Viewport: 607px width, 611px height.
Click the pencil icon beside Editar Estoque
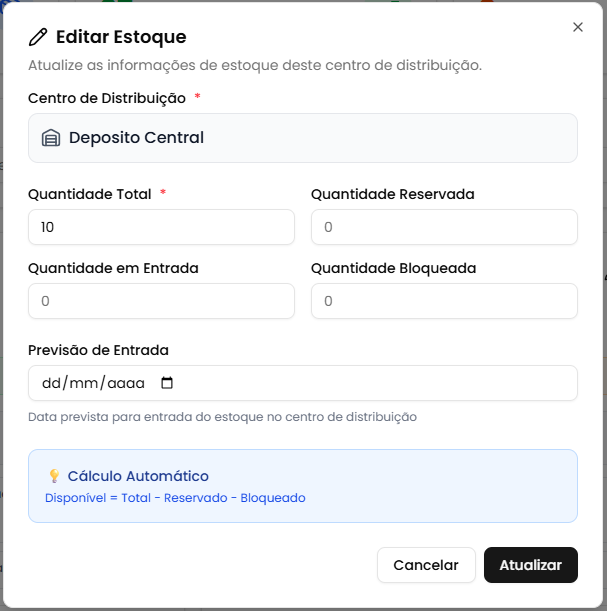click(x=38, y=37)
